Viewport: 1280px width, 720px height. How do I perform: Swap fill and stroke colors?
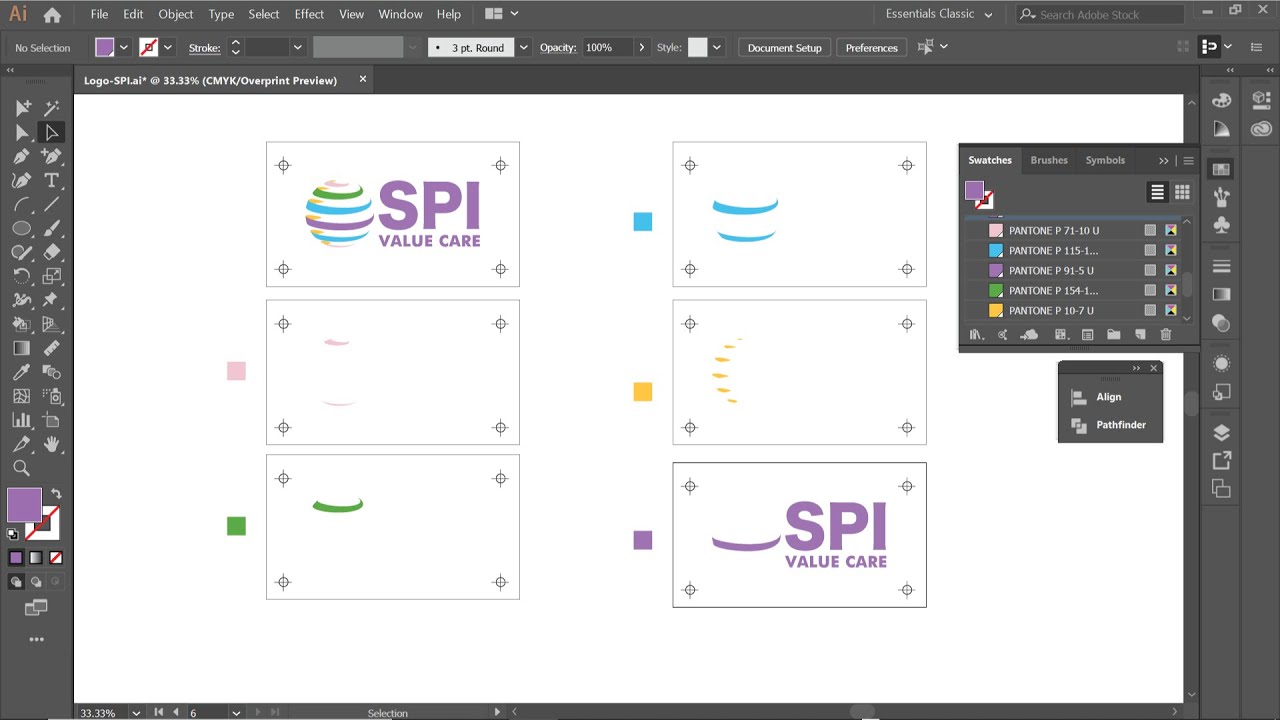(x=56, y=494)
